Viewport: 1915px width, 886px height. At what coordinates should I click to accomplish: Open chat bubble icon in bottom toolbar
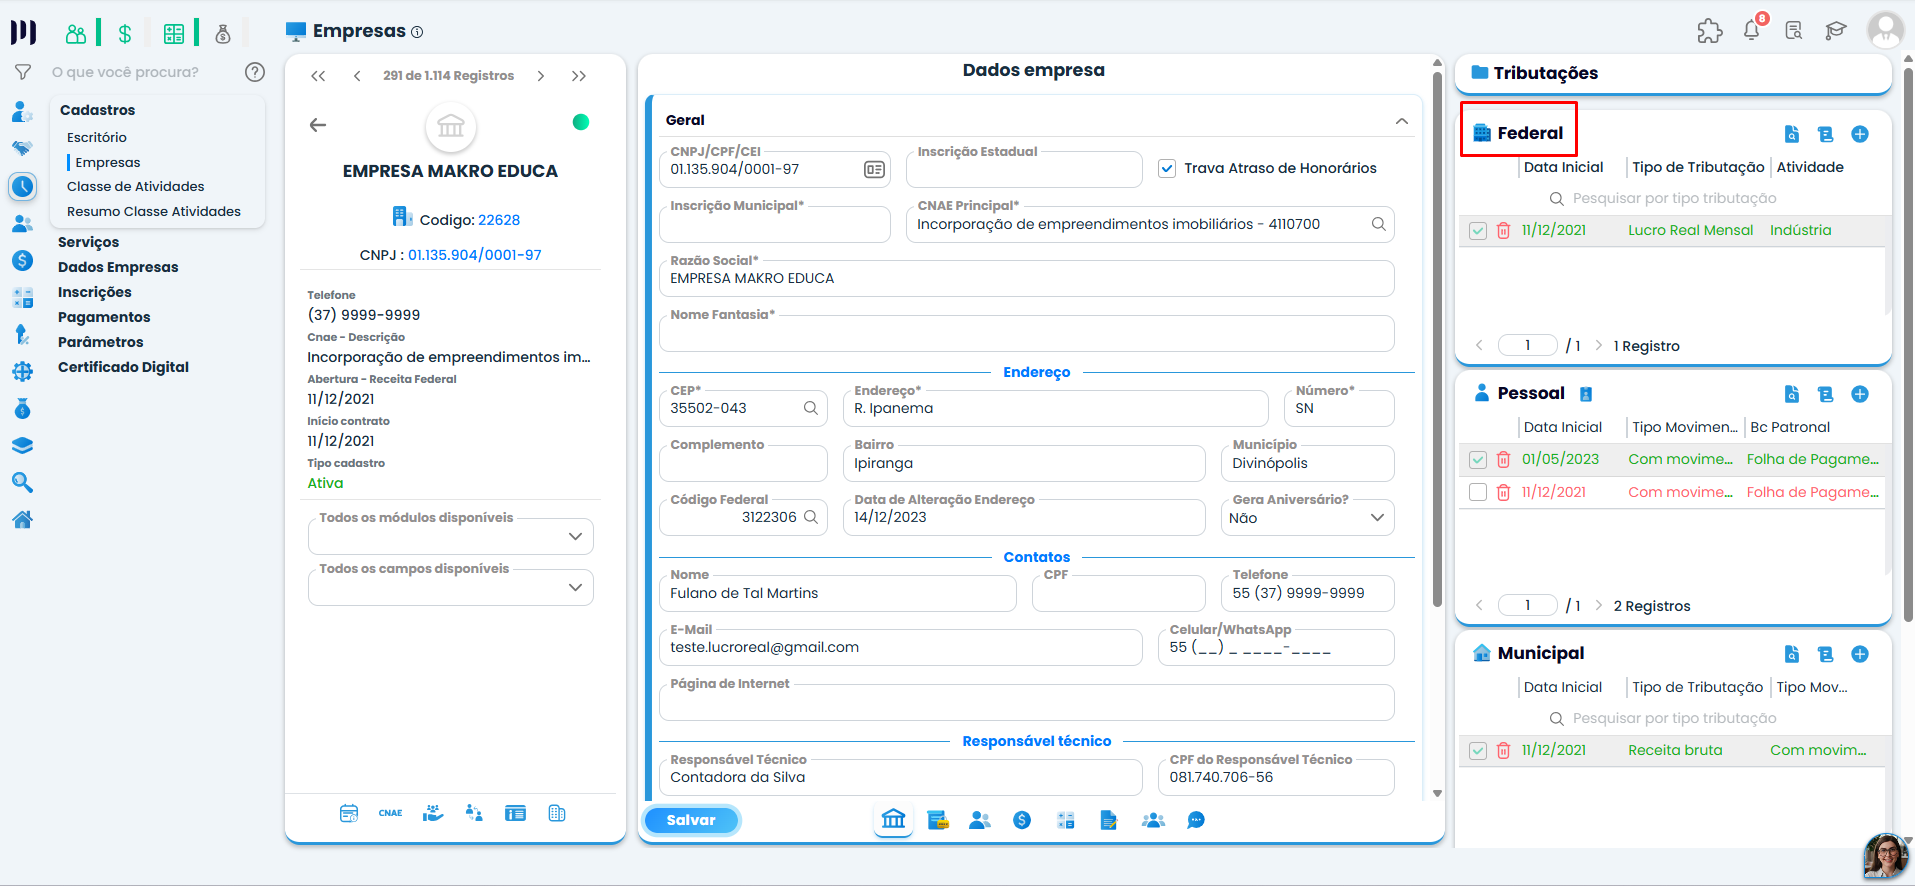(x=1196, y=820)
